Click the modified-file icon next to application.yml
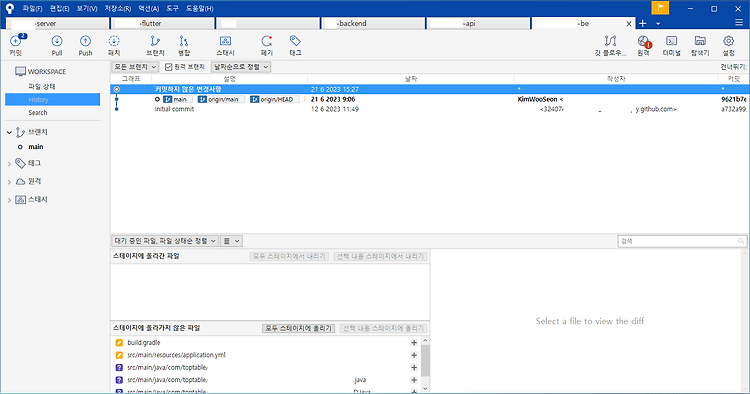 point(119,355)
